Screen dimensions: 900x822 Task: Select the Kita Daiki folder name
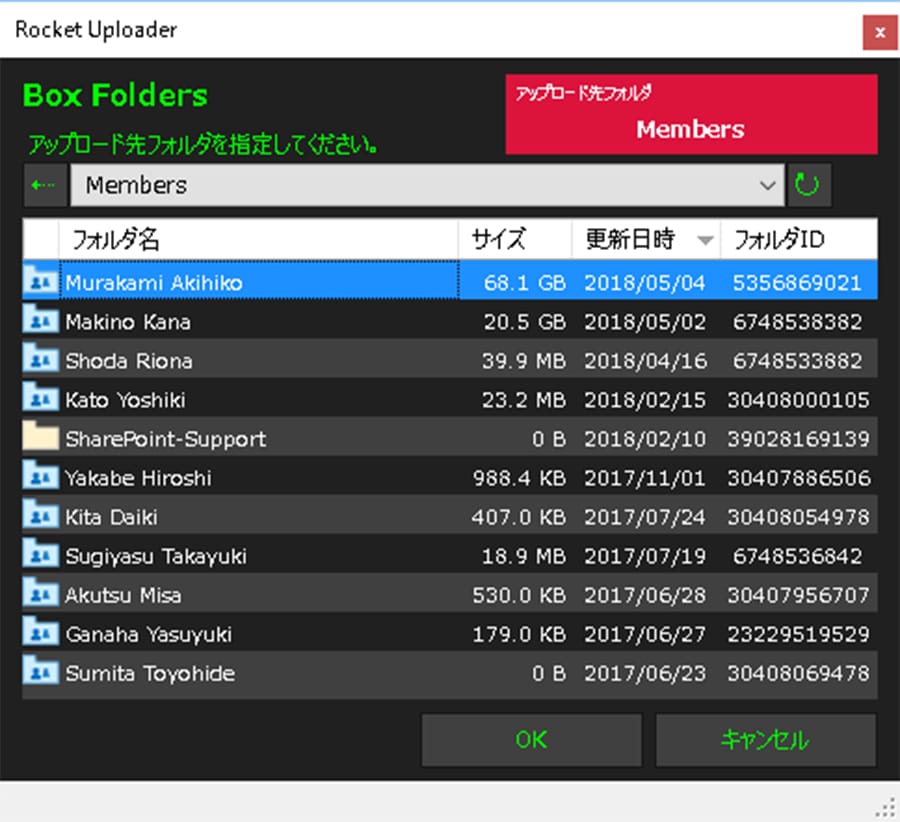click(111, 517)
